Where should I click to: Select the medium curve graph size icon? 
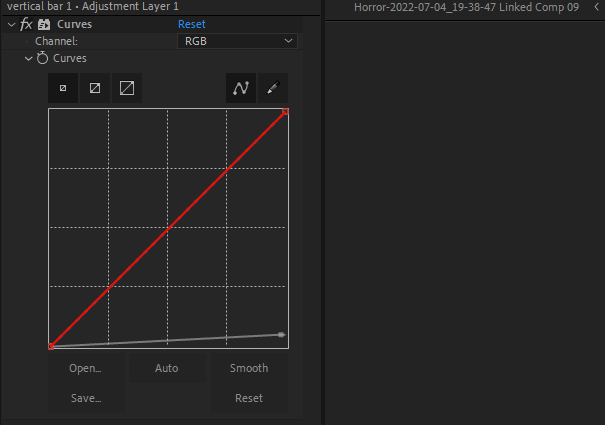(95, 88)
